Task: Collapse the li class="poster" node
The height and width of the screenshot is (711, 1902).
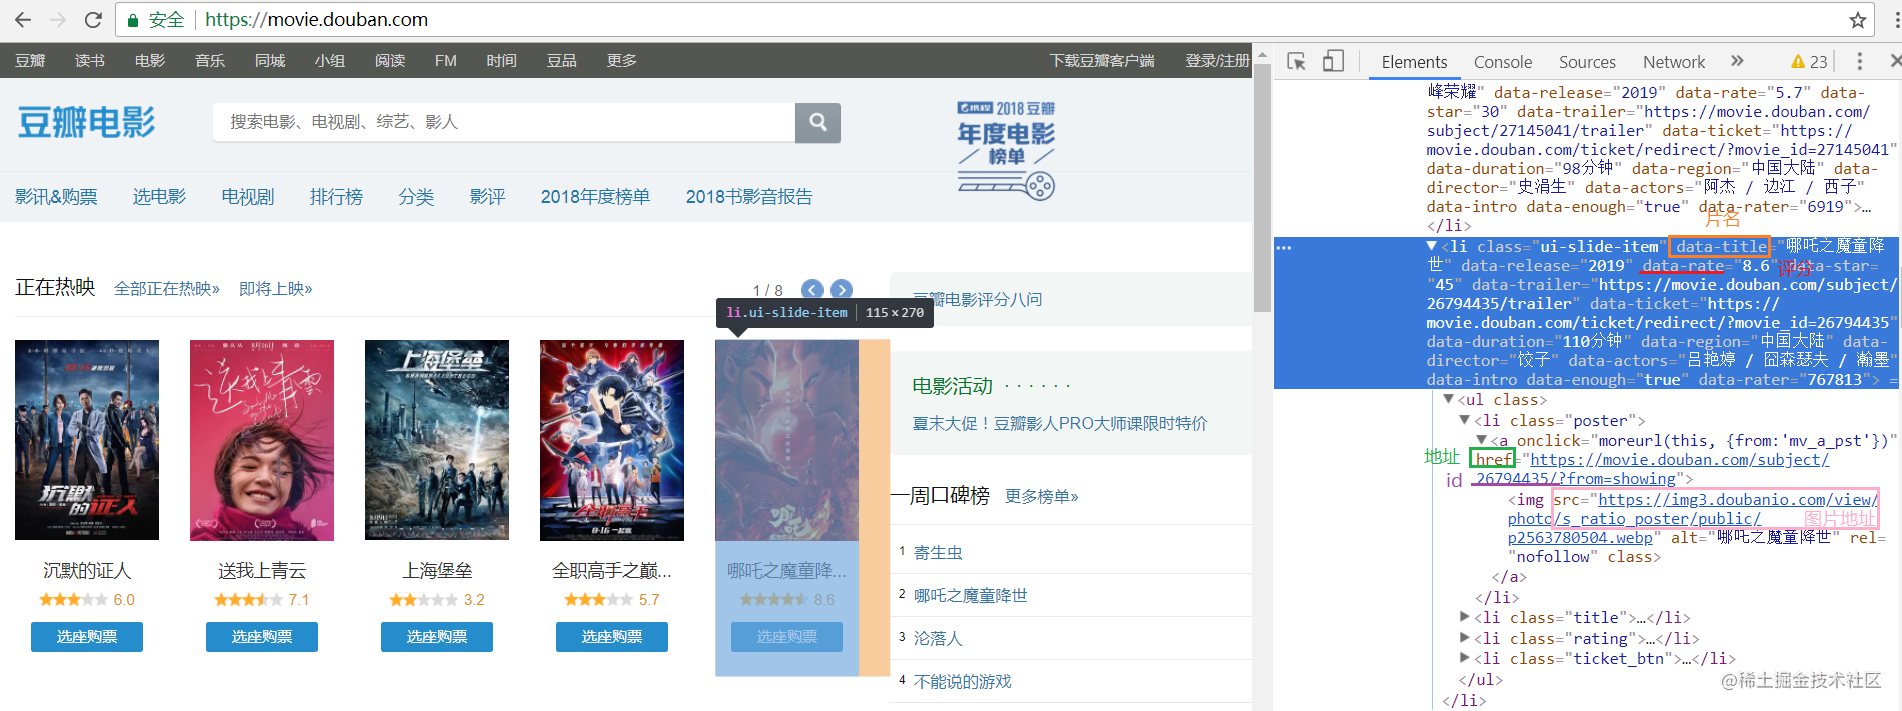Action: coord(1464,420)
